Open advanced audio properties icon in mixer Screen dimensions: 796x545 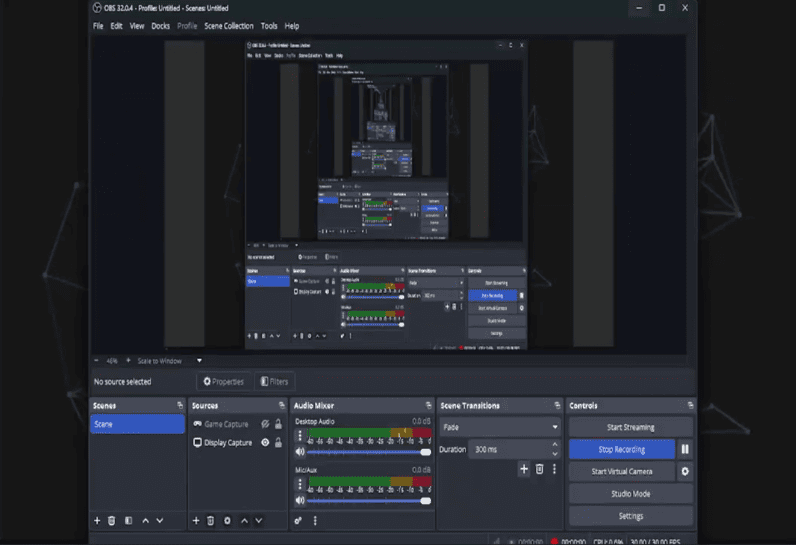[298, 520]
